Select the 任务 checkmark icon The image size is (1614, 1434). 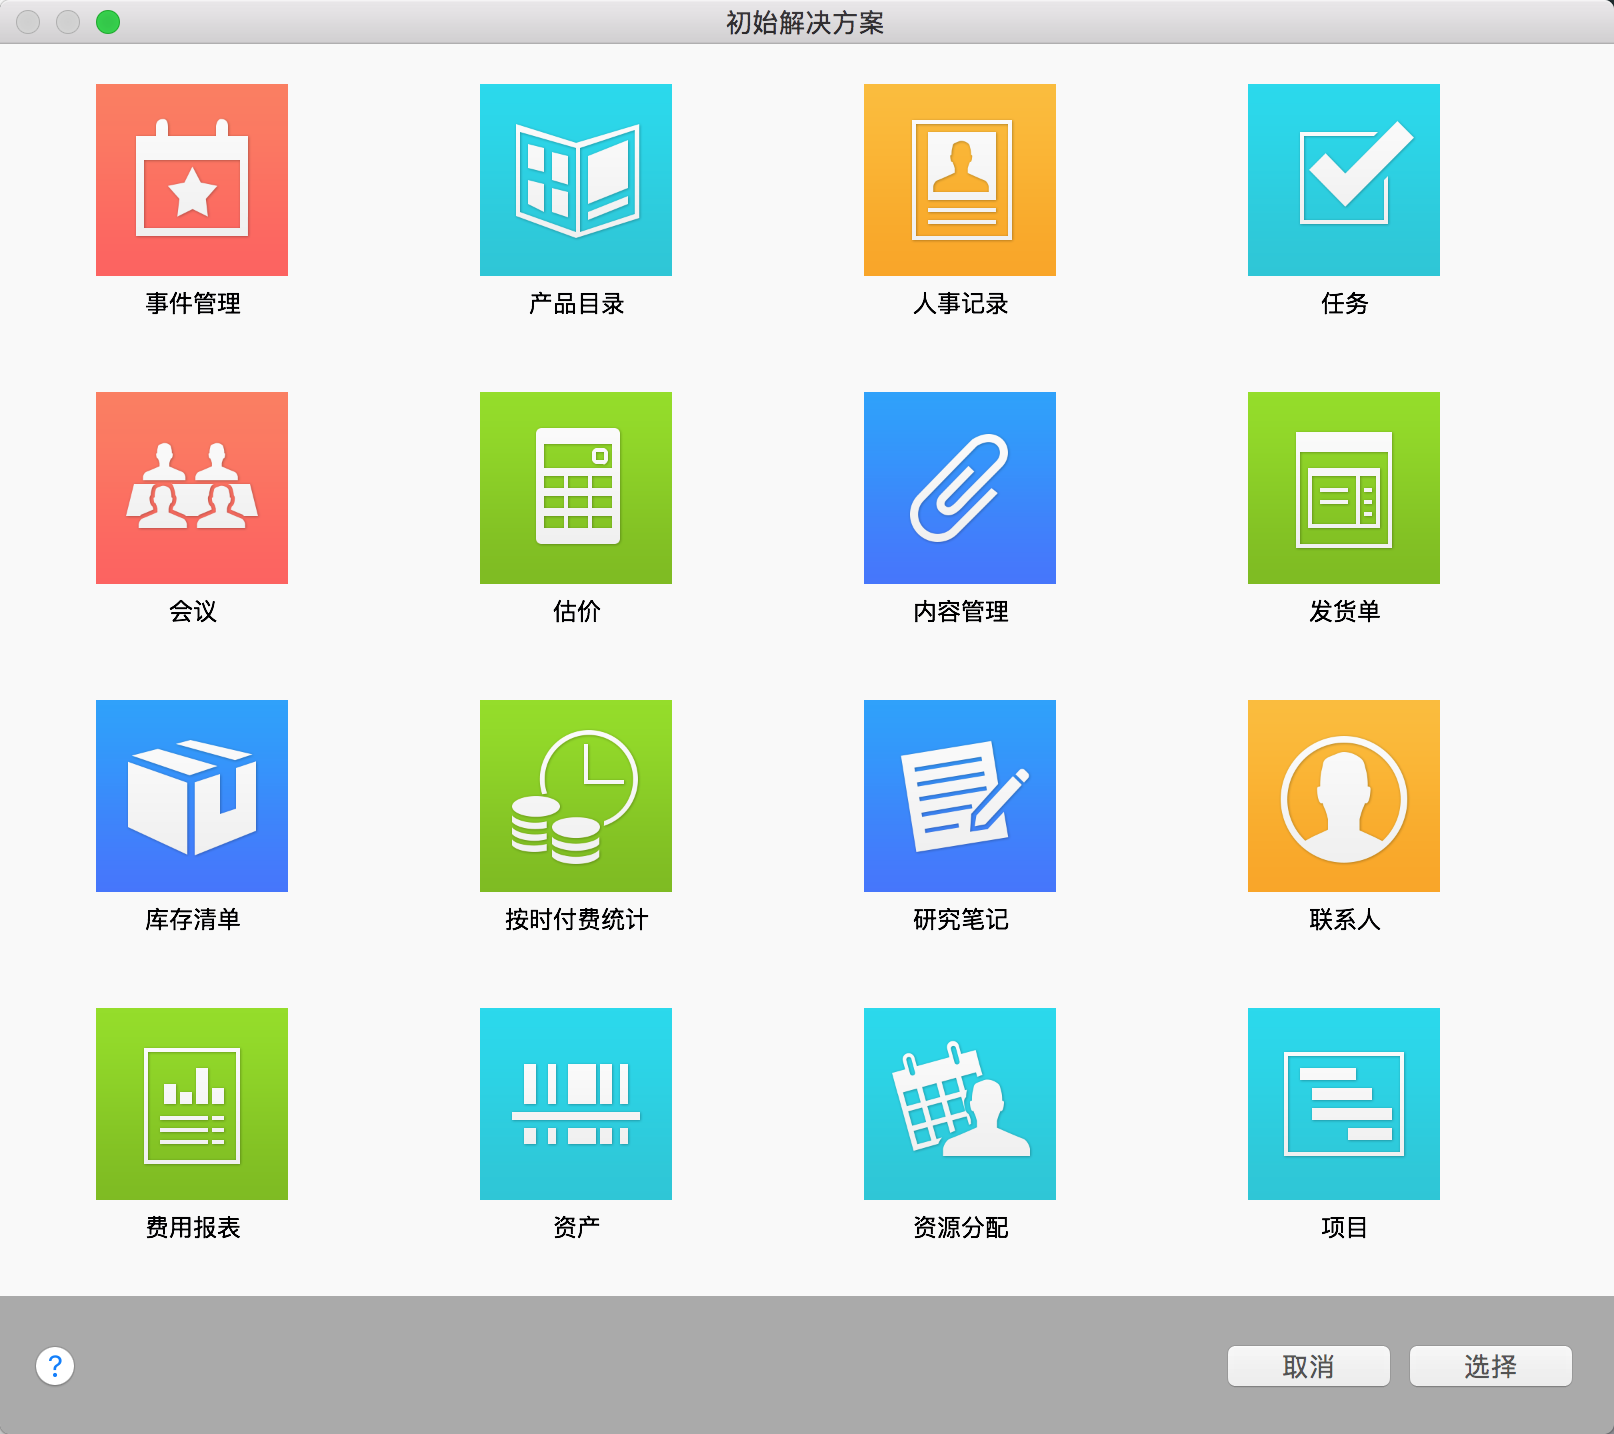(x=1344, y=180)
